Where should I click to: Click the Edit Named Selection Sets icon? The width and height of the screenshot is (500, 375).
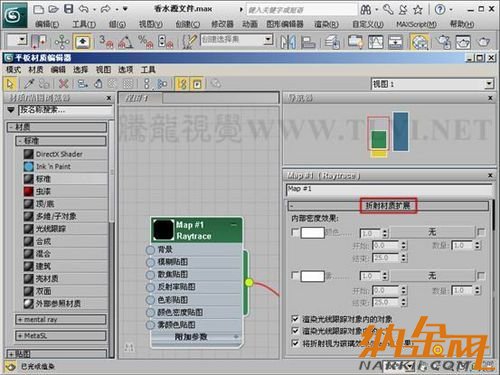[x=190, y=42]
